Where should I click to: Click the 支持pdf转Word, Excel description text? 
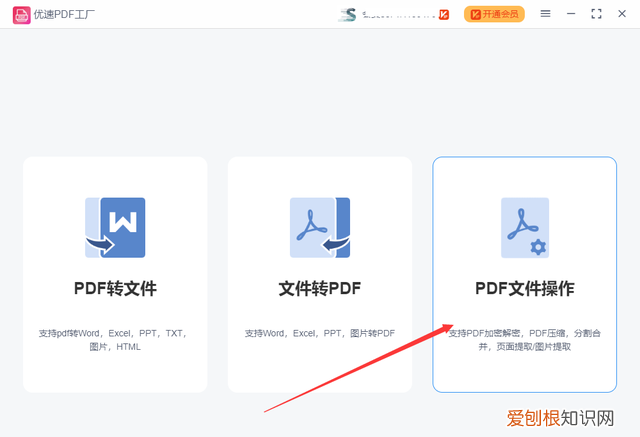(x=113, y=340)
